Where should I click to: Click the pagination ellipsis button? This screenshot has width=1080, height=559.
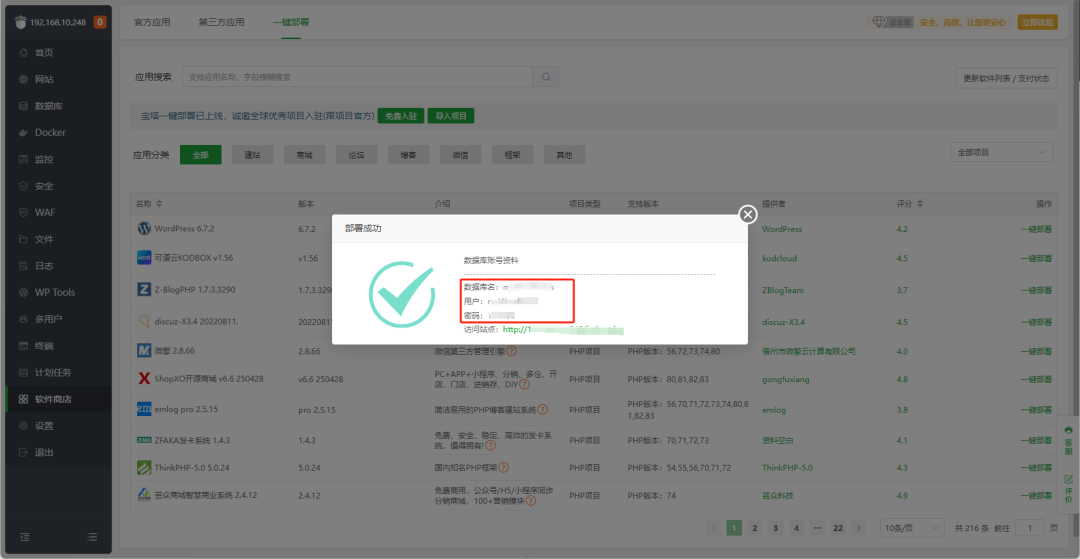pos(817,528)
